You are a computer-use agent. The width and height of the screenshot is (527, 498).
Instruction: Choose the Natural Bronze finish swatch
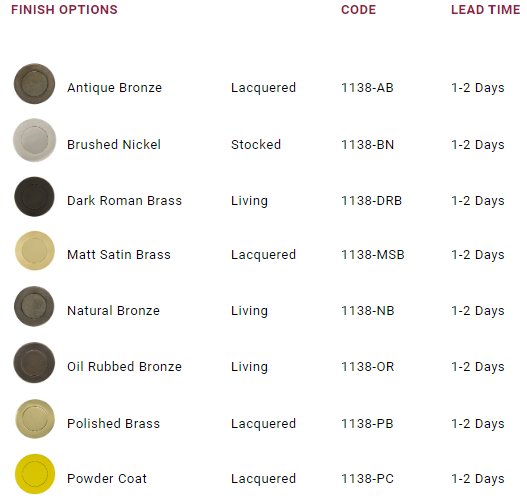[x=34, y=306]
